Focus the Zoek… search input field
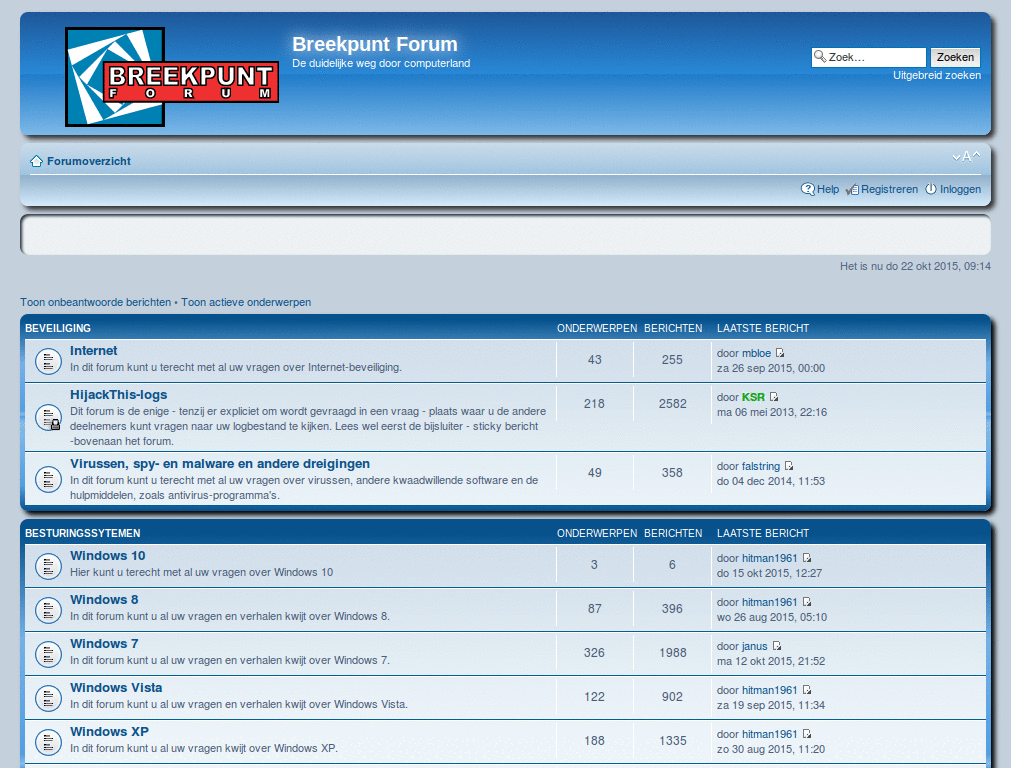This screenshot has width=1024, height=768. click(x=869, y=57)
